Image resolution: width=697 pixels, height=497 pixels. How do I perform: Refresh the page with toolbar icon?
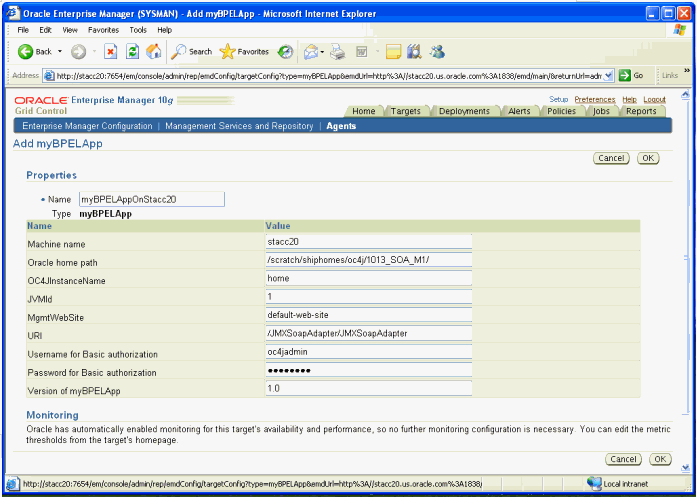tap(132, 51)
